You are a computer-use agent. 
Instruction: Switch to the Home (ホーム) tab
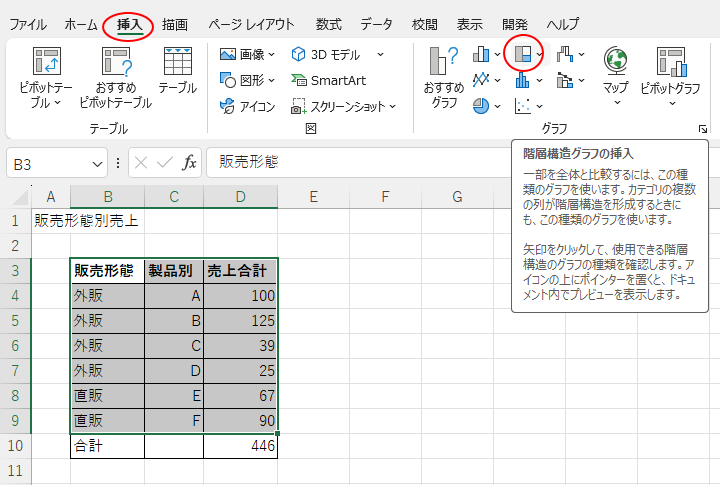pyautogui.click(x=81, y=23)
